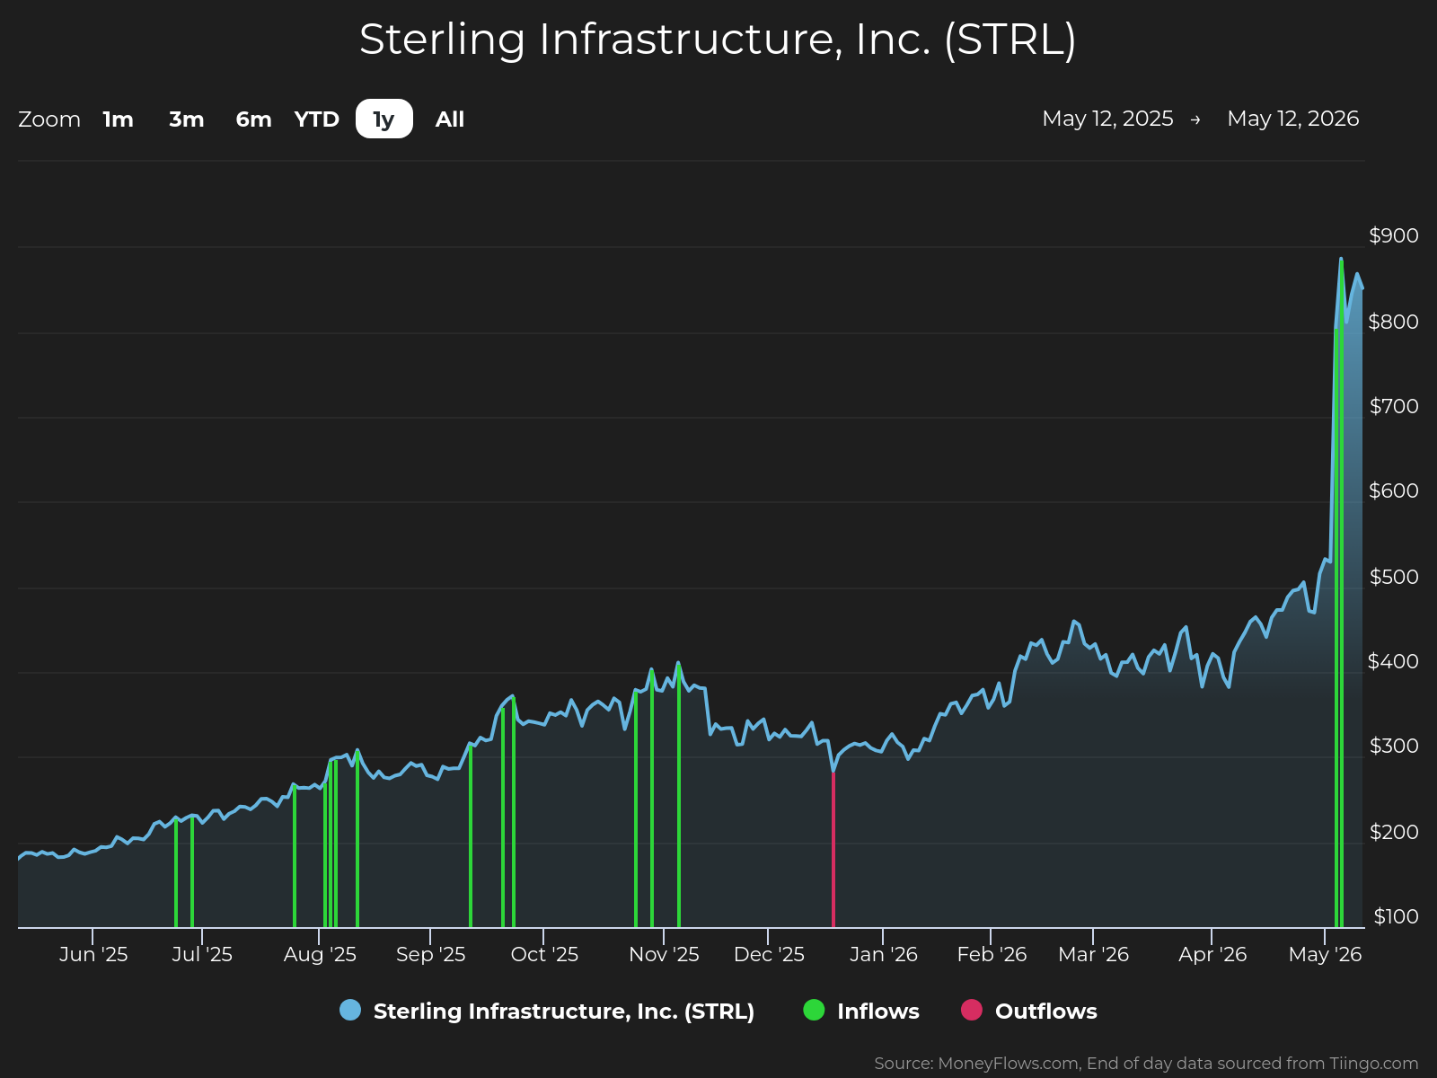1437x1078 pixels.
Task: Click the red outflow marker in late December
Action: point(833,850)
